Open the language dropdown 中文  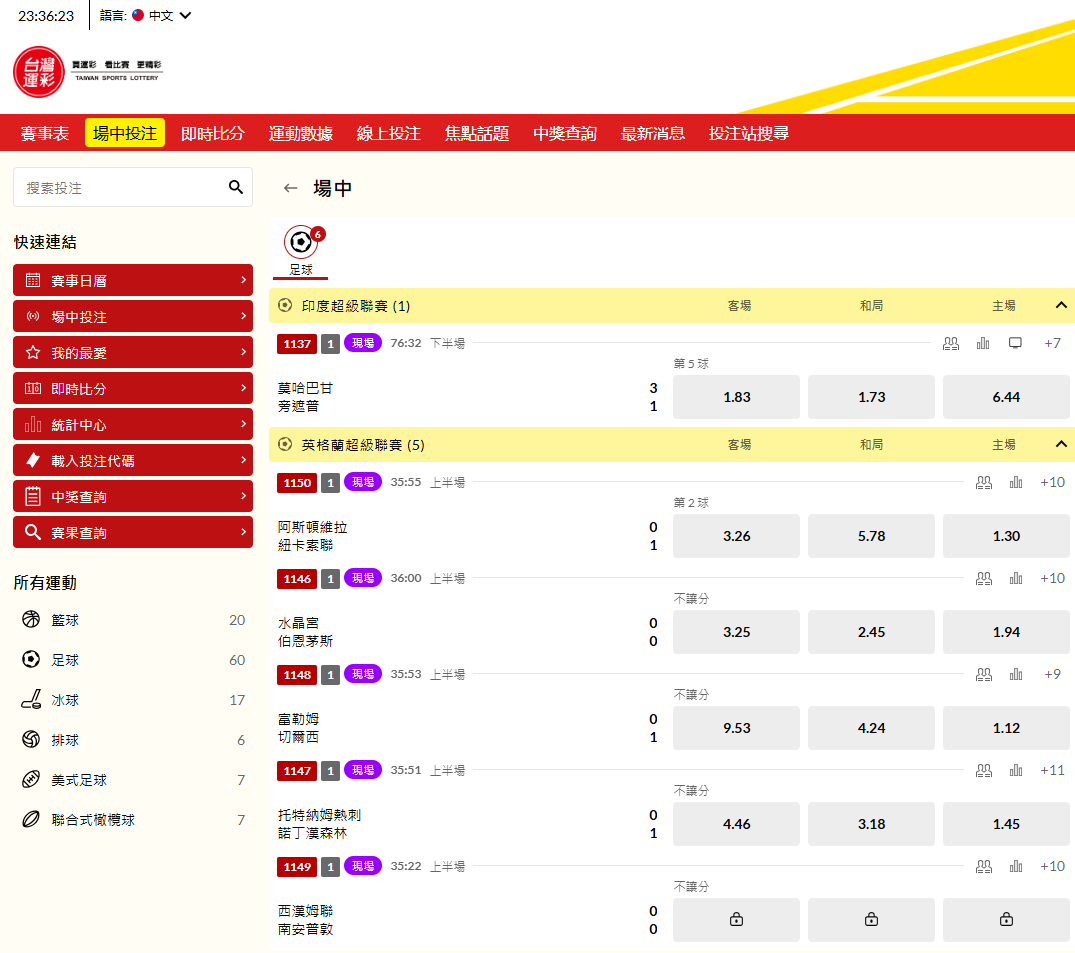(161, 15)
